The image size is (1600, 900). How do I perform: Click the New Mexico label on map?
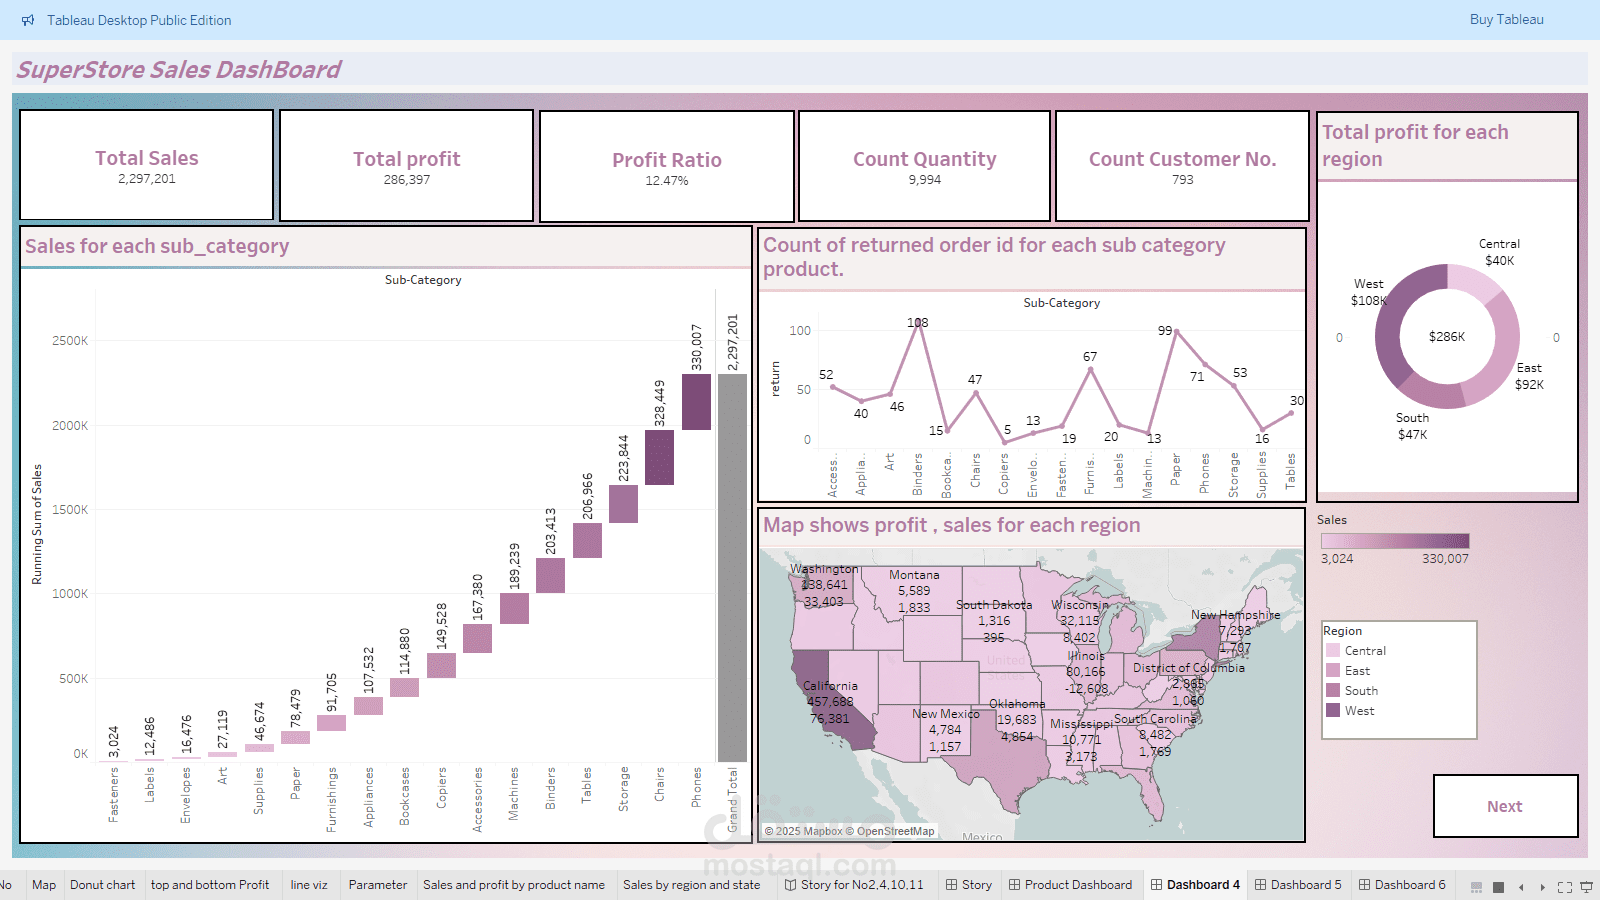click(946, 714)
